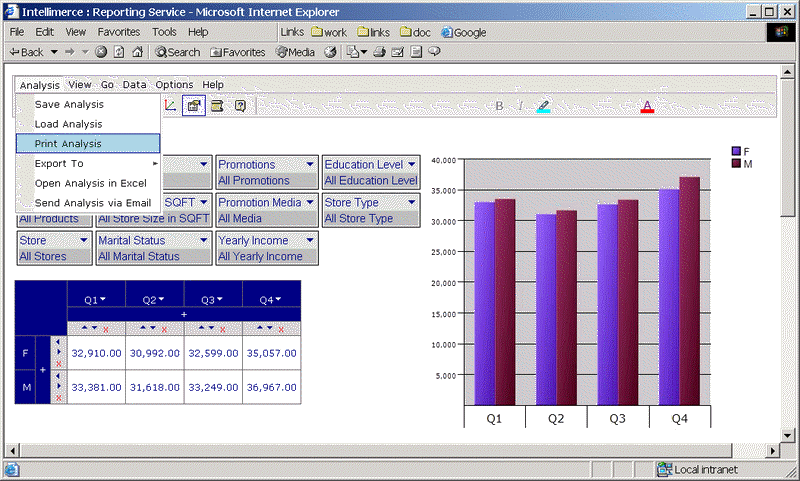Click the All Promotions value link
This screenshot has width=800, height=481.
pyautogui.click(x=254, y=180)
